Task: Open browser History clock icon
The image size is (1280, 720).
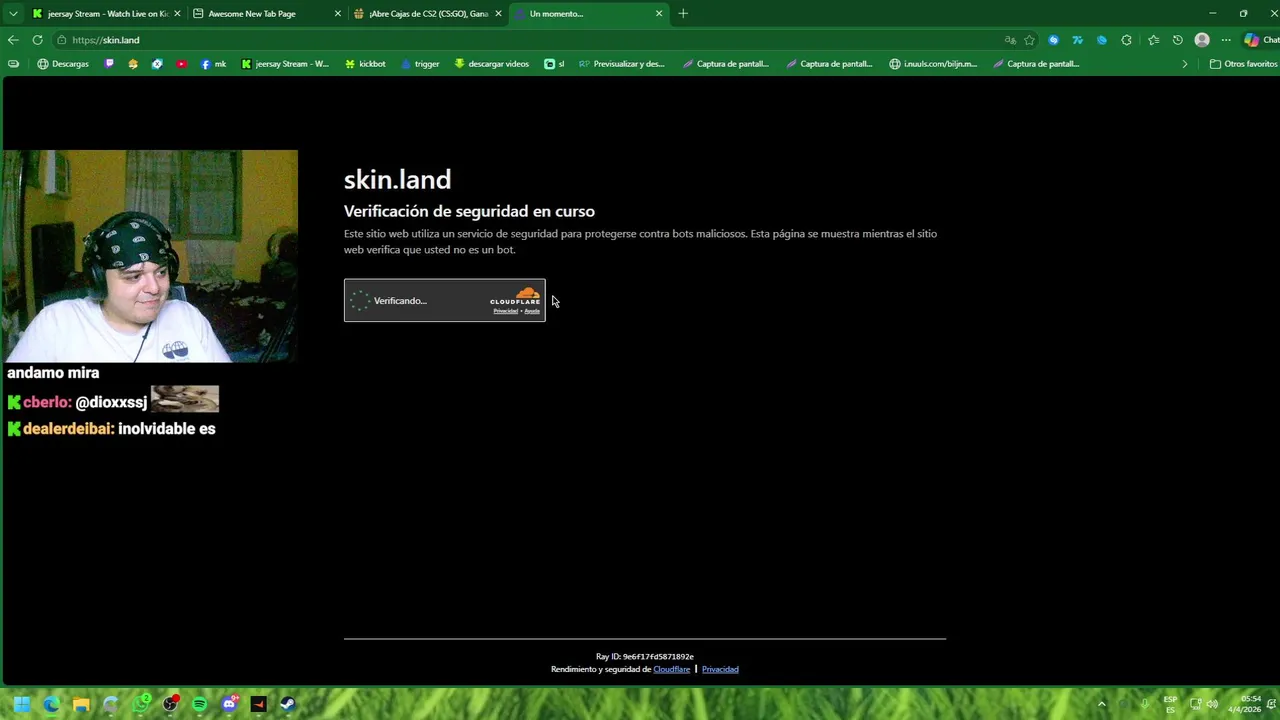Action: 1177,40
